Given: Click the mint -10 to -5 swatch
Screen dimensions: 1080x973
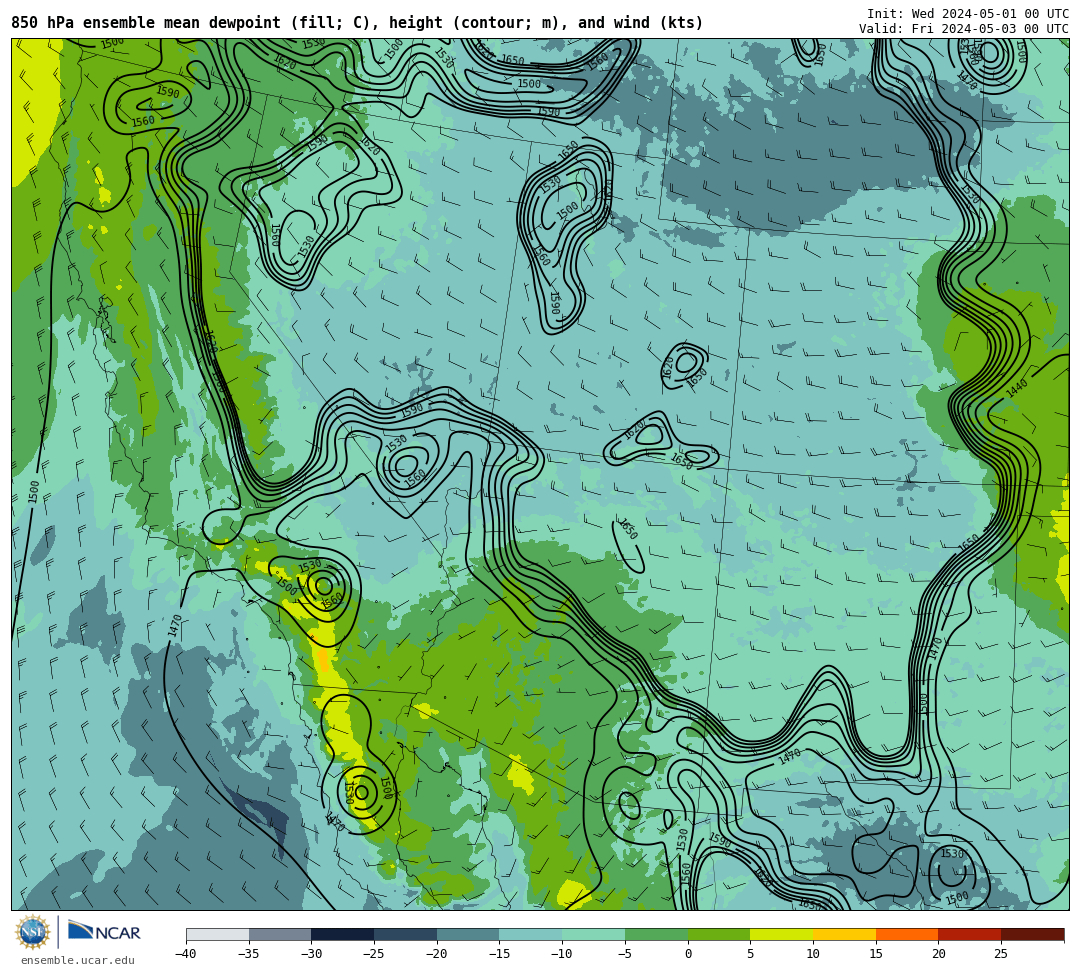Looking at the screenshot, I should click(x=594, y=934).
